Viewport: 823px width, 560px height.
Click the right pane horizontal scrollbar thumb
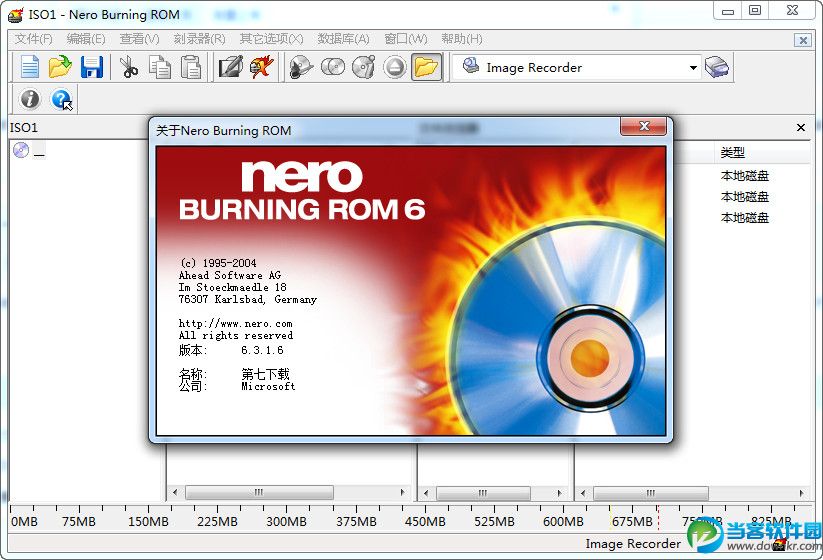(651, 493)
